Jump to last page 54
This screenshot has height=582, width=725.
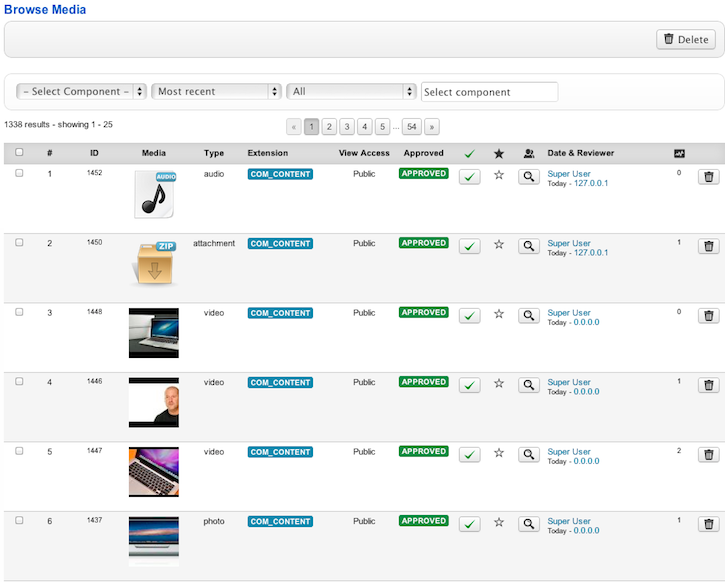(x=412, y=127)
